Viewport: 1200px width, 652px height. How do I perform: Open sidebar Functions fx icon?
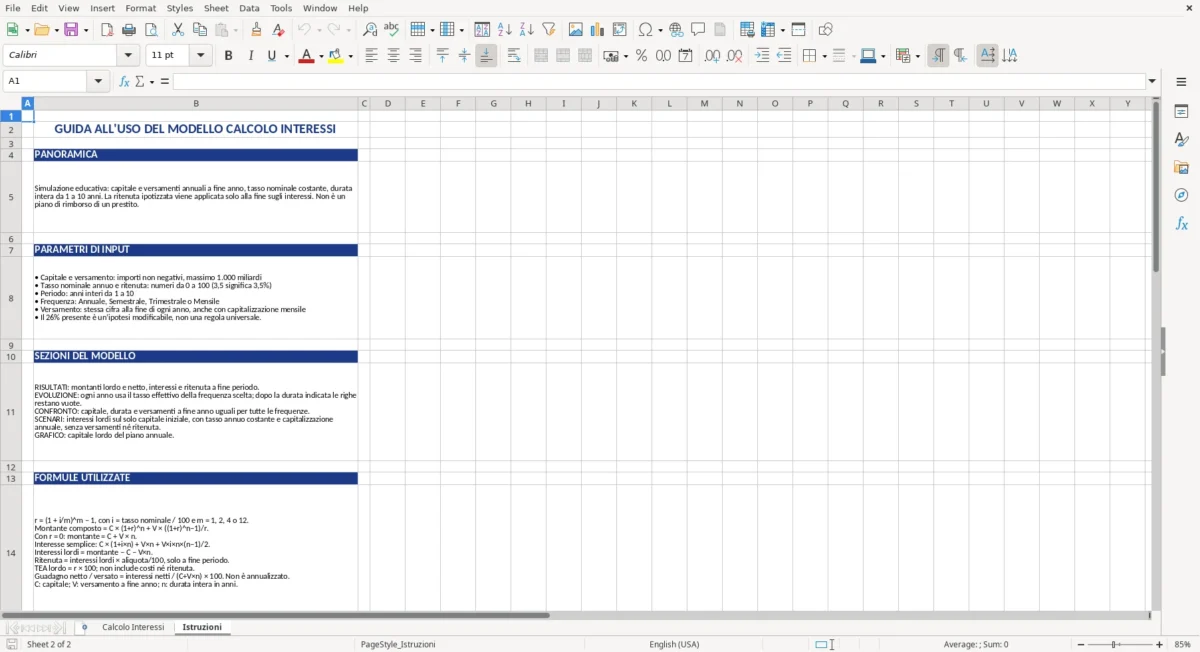click(x=1181, y=224)
